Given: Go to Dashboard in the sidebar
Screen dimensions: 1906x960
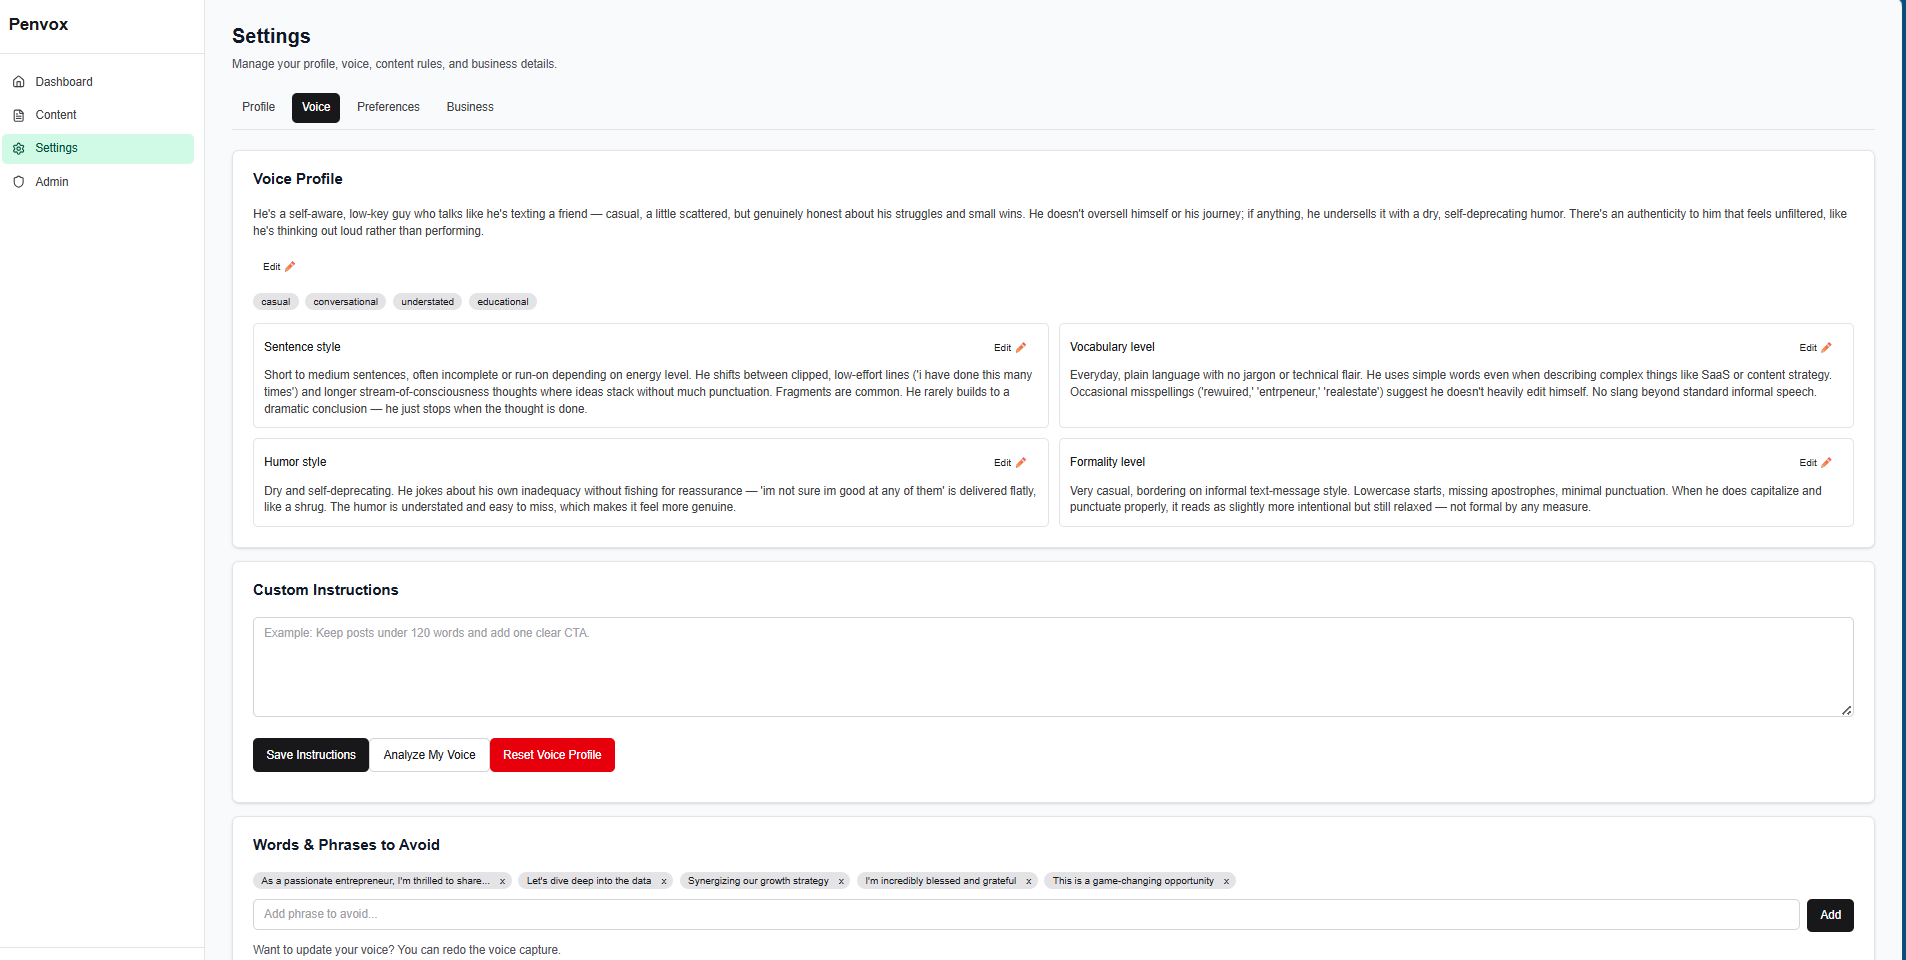Looking at the screenshot, I should 98,82.
